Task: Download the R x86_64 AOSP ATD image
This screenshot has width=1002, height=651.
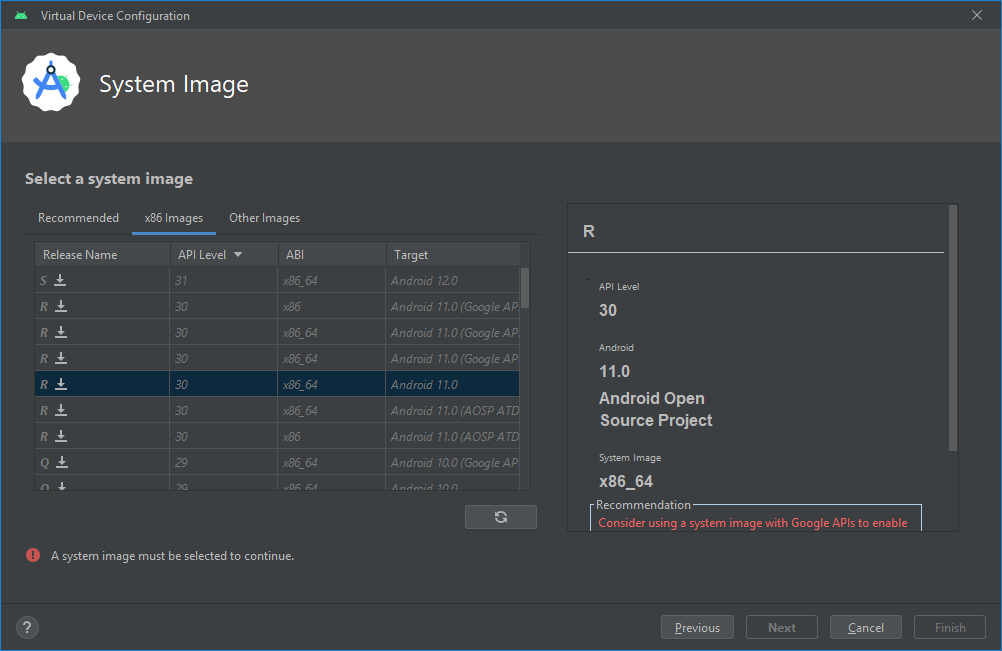Action: click(x=61, y=410)
